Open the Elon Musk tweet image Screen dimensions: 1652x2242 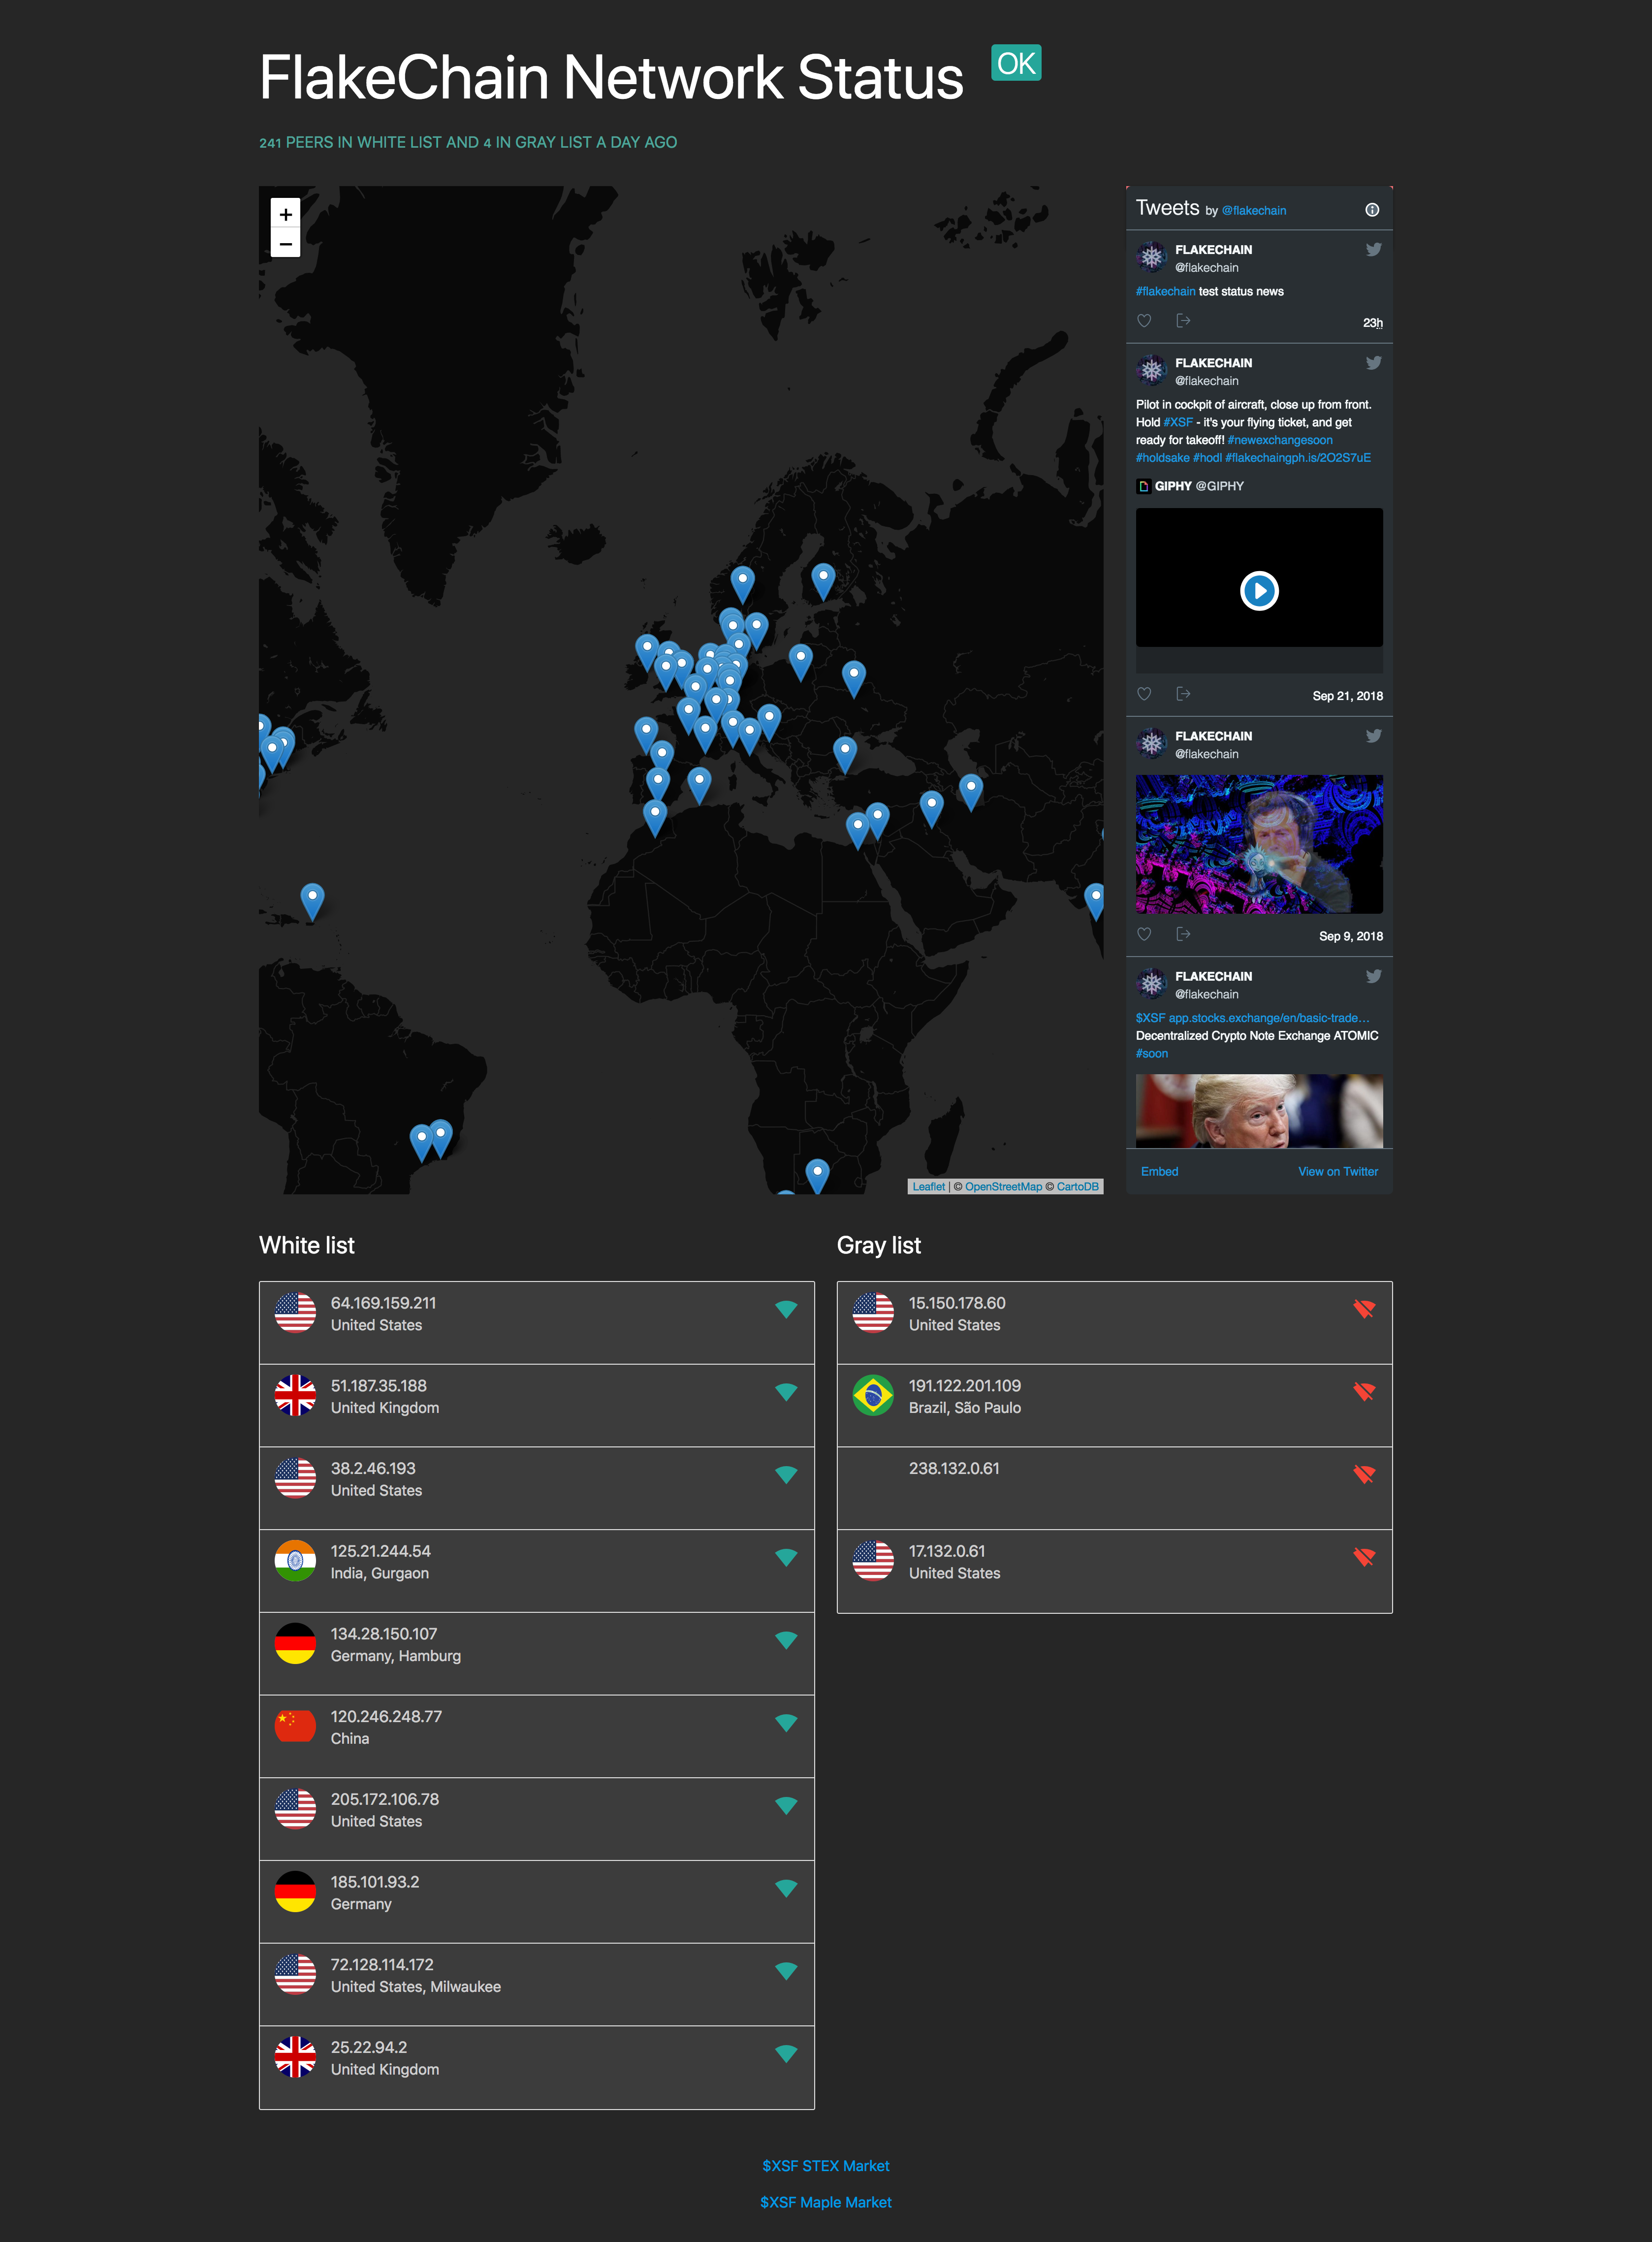click(x=1258, y=843)
